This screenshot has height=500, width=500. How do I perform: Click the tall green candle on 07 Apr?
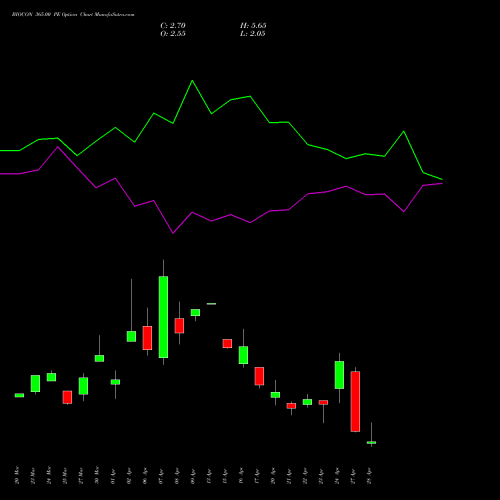163,317
